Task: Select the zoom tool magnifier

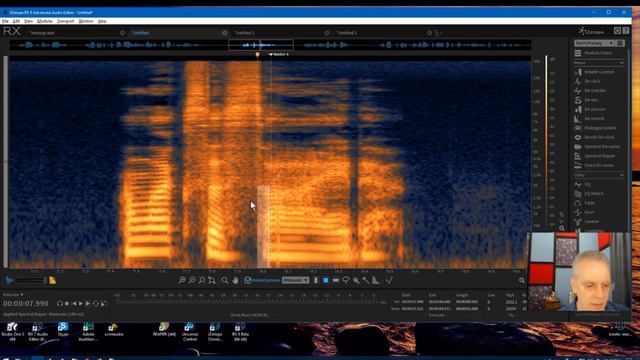Action: (225, 280)
